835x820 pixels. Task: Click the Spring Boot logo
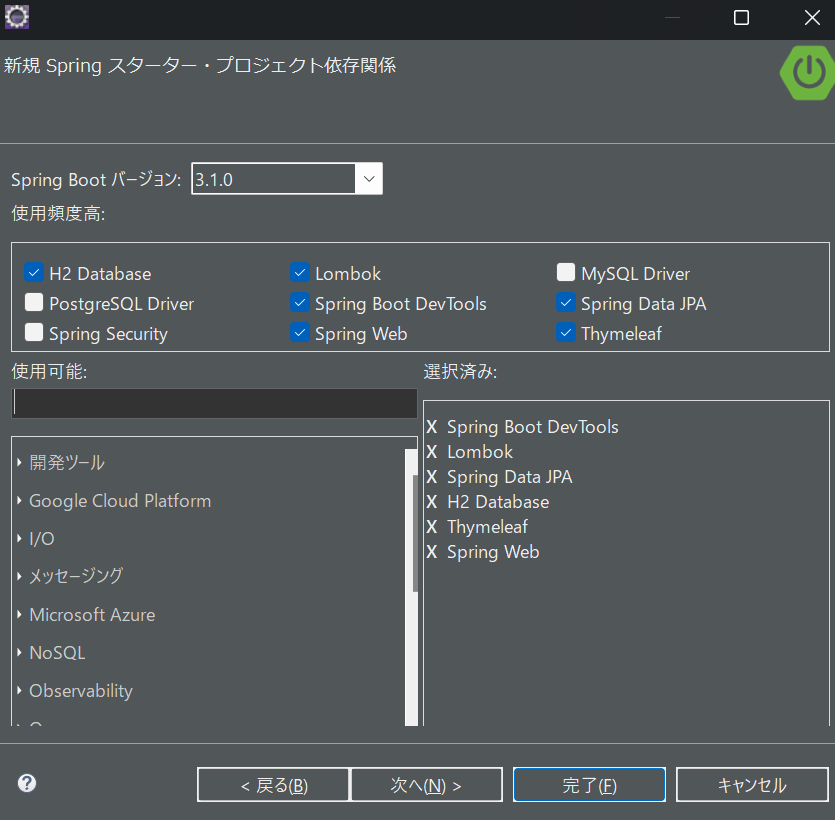tap(806, 73)
